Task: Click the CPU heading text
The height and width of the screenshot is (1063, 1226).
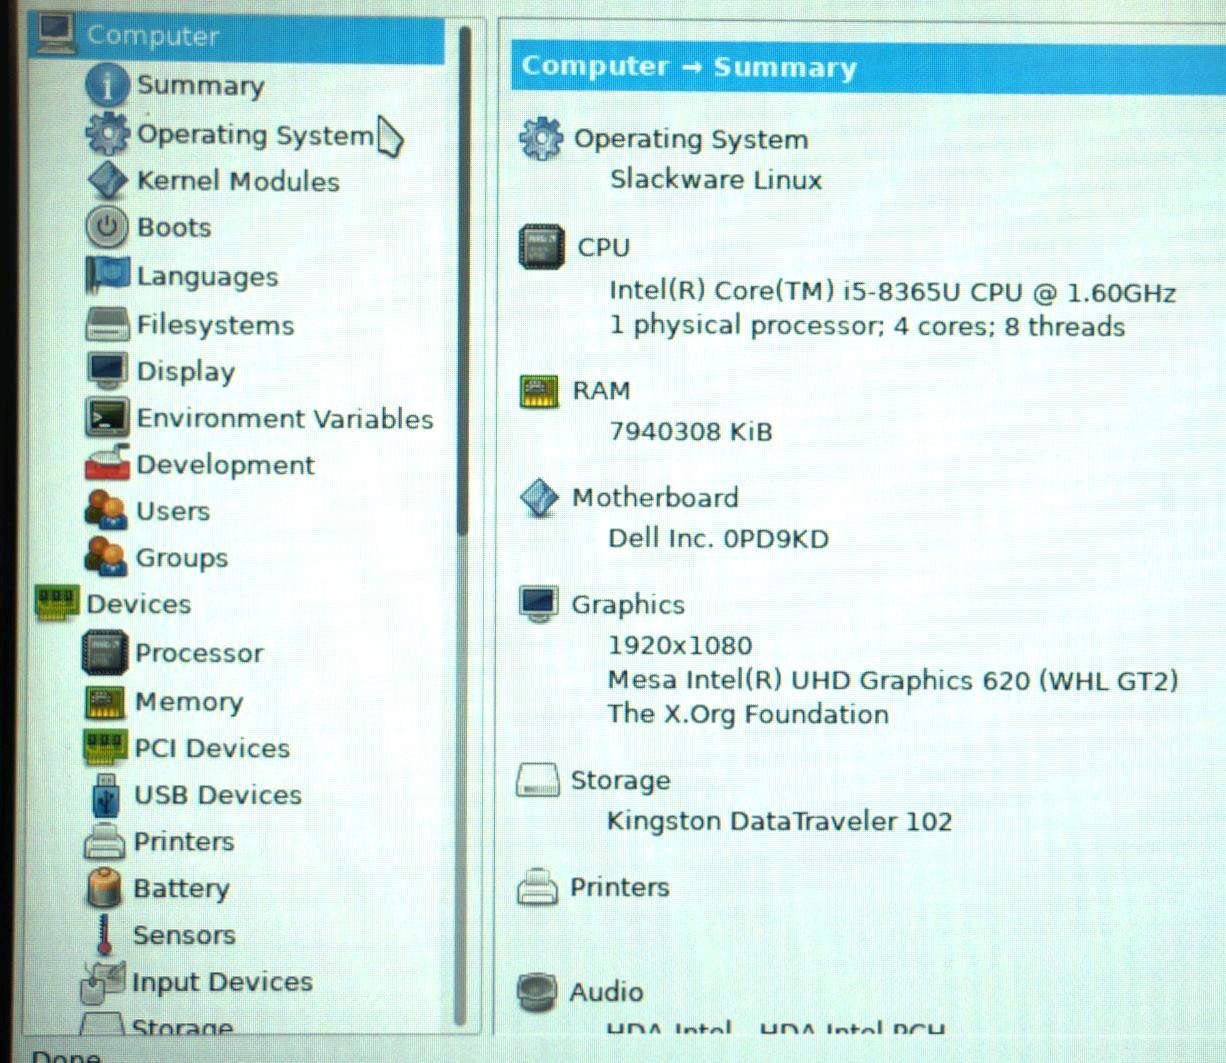Action: (604, 247)
